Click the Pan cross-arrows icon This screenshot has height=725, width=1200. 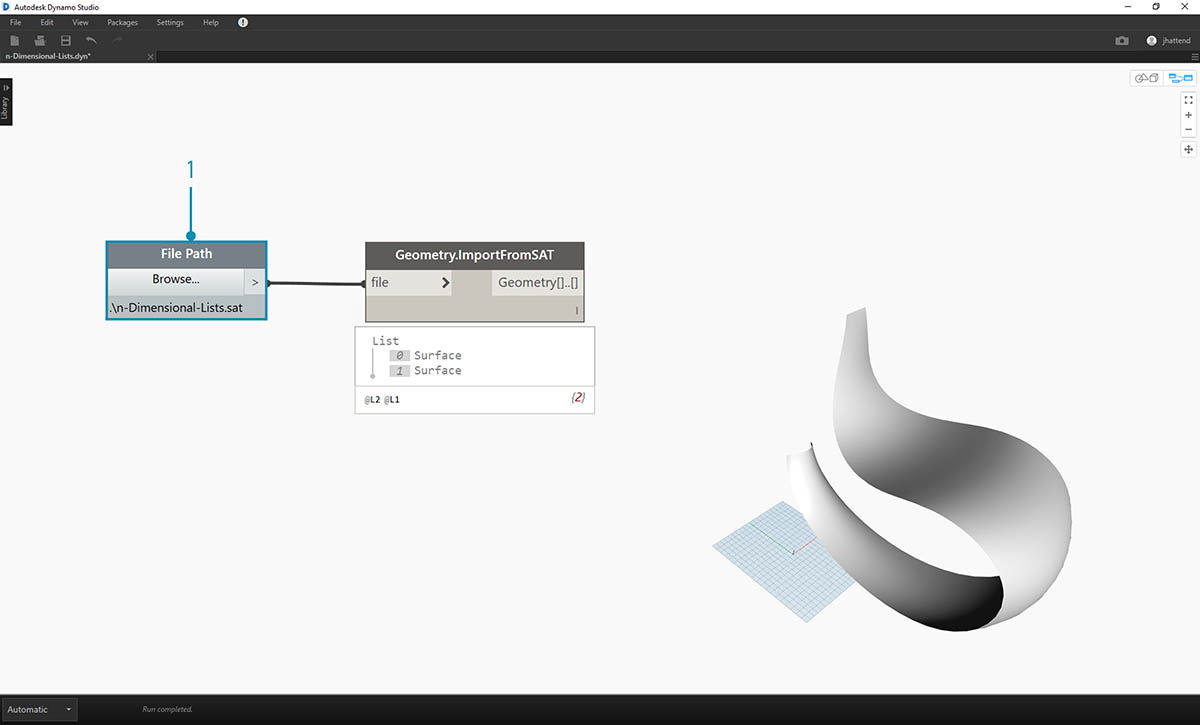point(1189,149)
